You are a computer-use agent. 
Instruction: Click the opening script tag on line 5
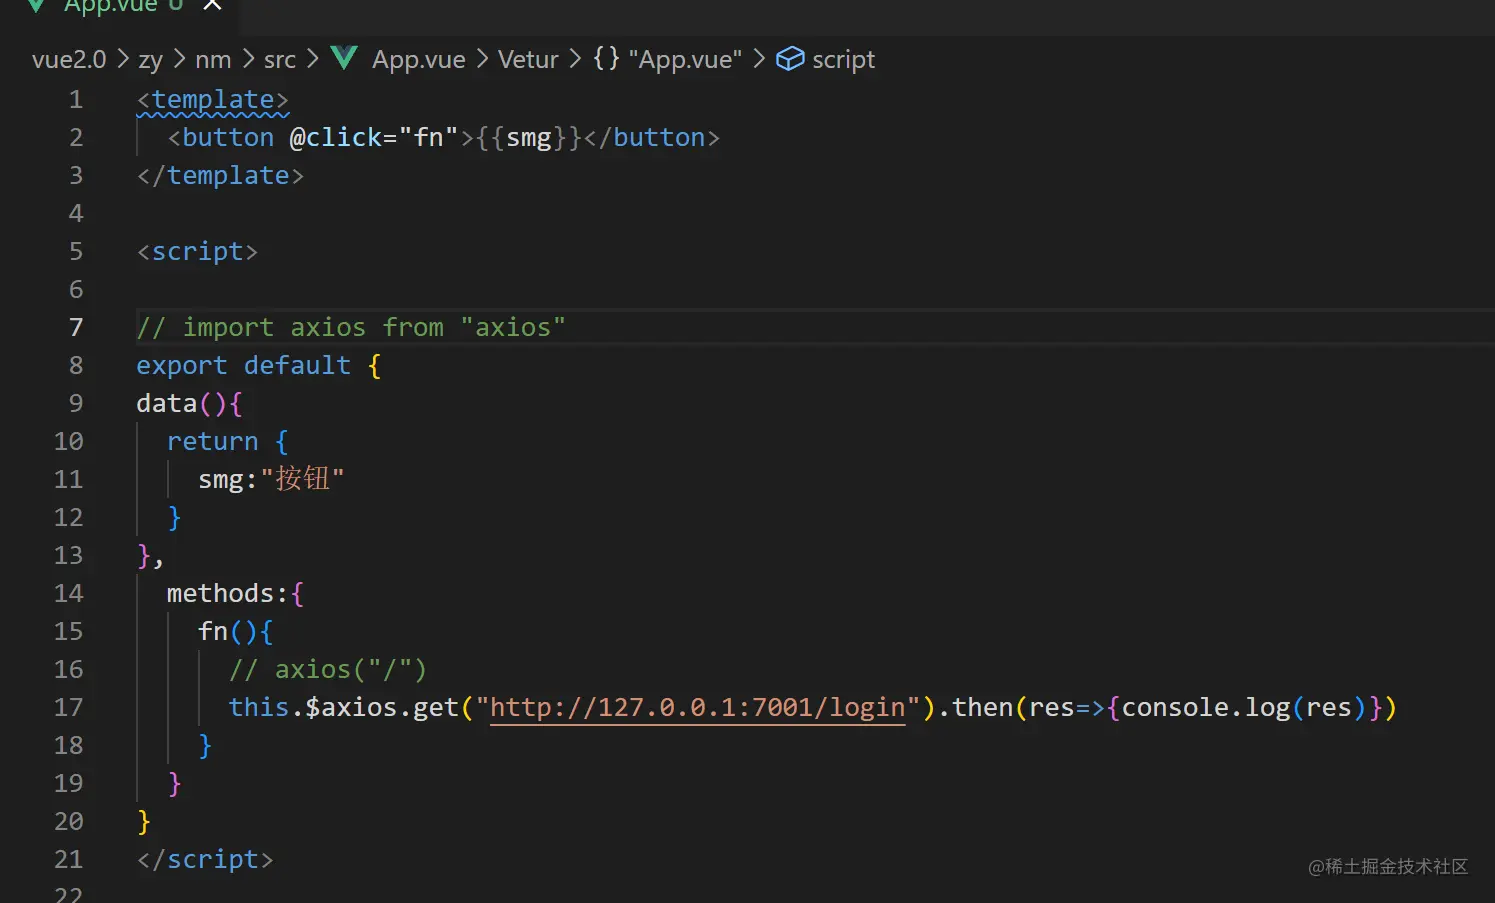tap(197, 252)
